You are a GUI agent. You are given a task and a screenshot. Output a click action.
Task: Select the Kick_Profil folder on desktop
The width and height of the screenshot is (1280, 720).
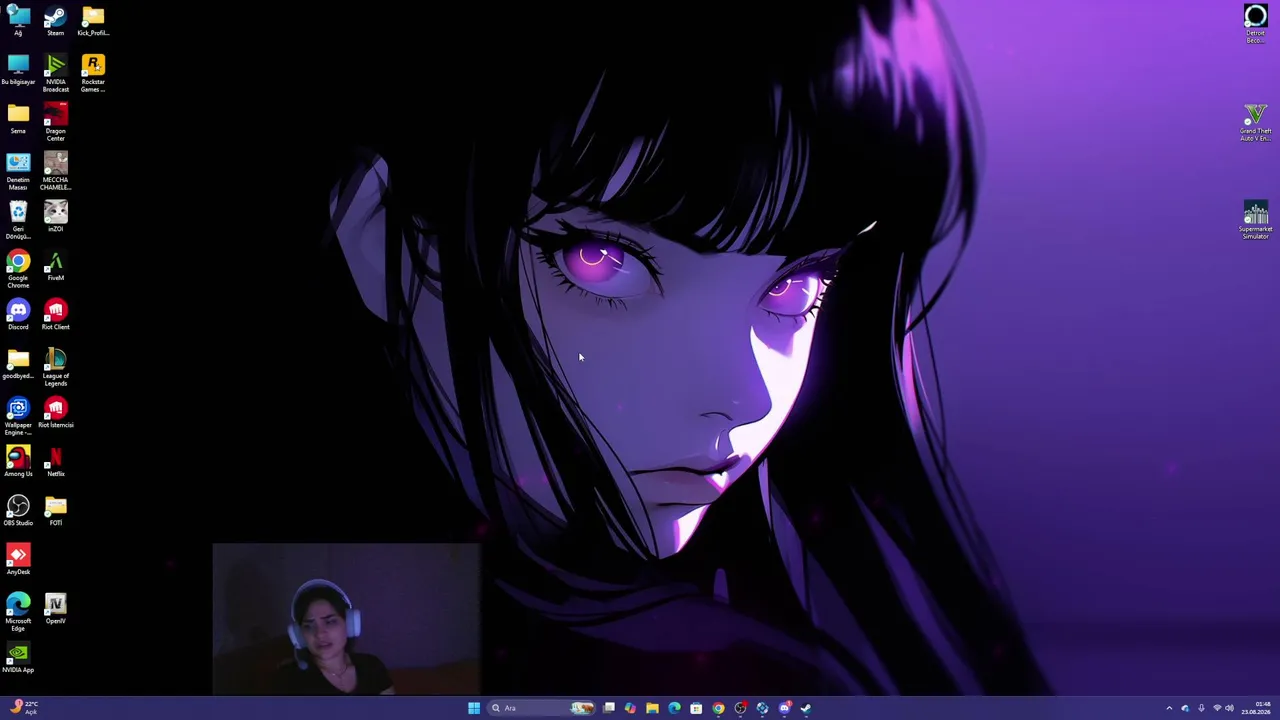point(93,21)
